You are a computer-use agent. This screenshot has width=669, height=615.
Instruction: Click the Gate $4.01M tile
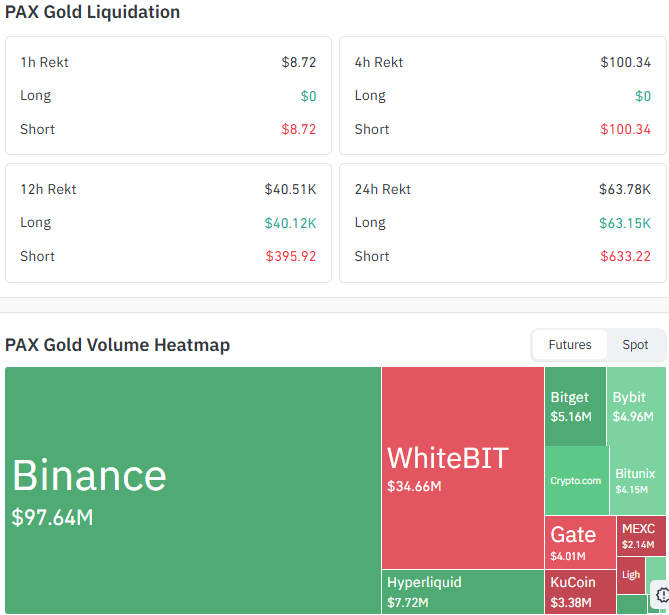pyautogui.click(x=580, y=542)
